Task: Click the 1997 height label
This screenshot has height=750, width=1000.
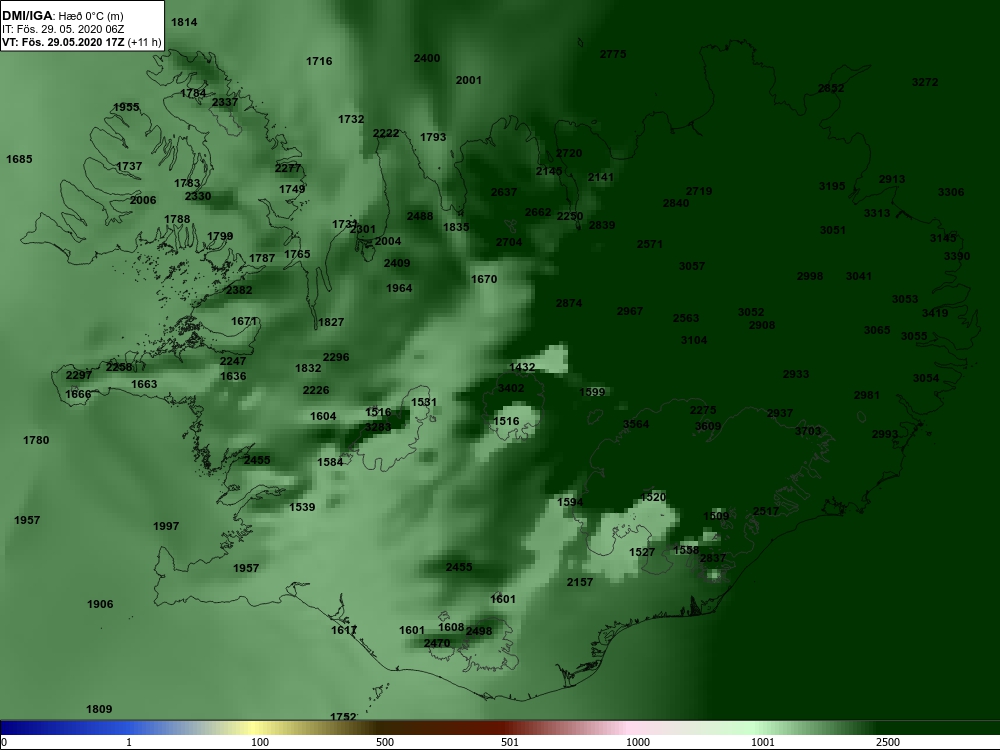Action: coord(166,526)
